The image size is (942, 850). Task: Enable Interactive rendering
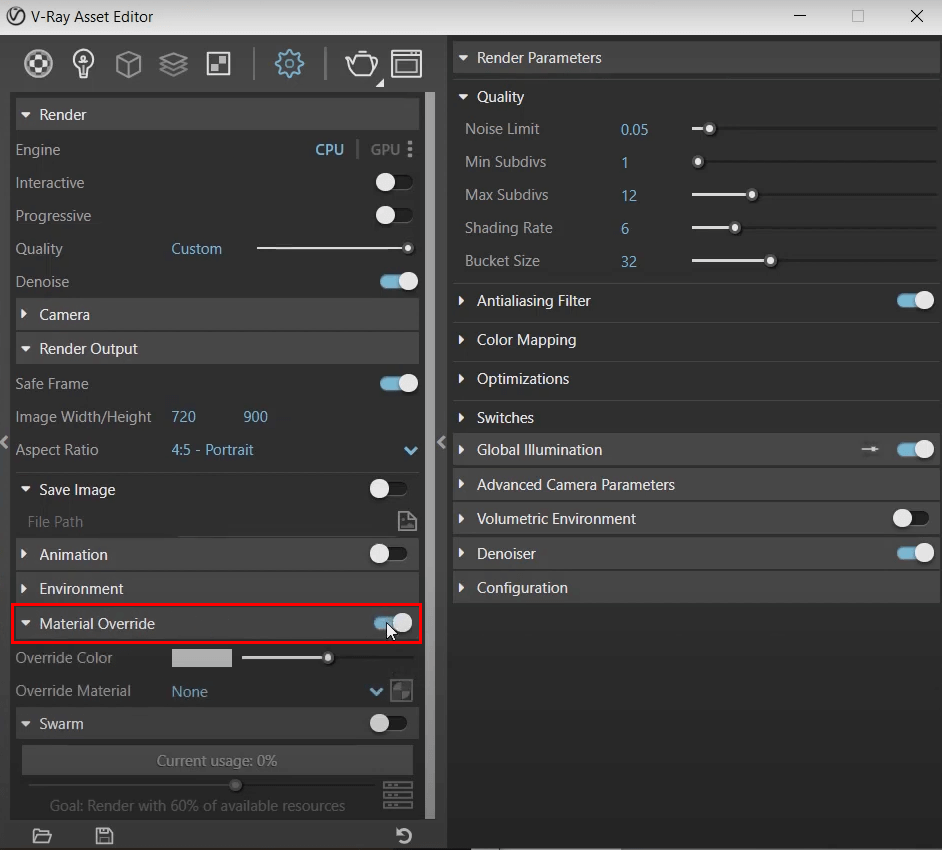(394, 182)
